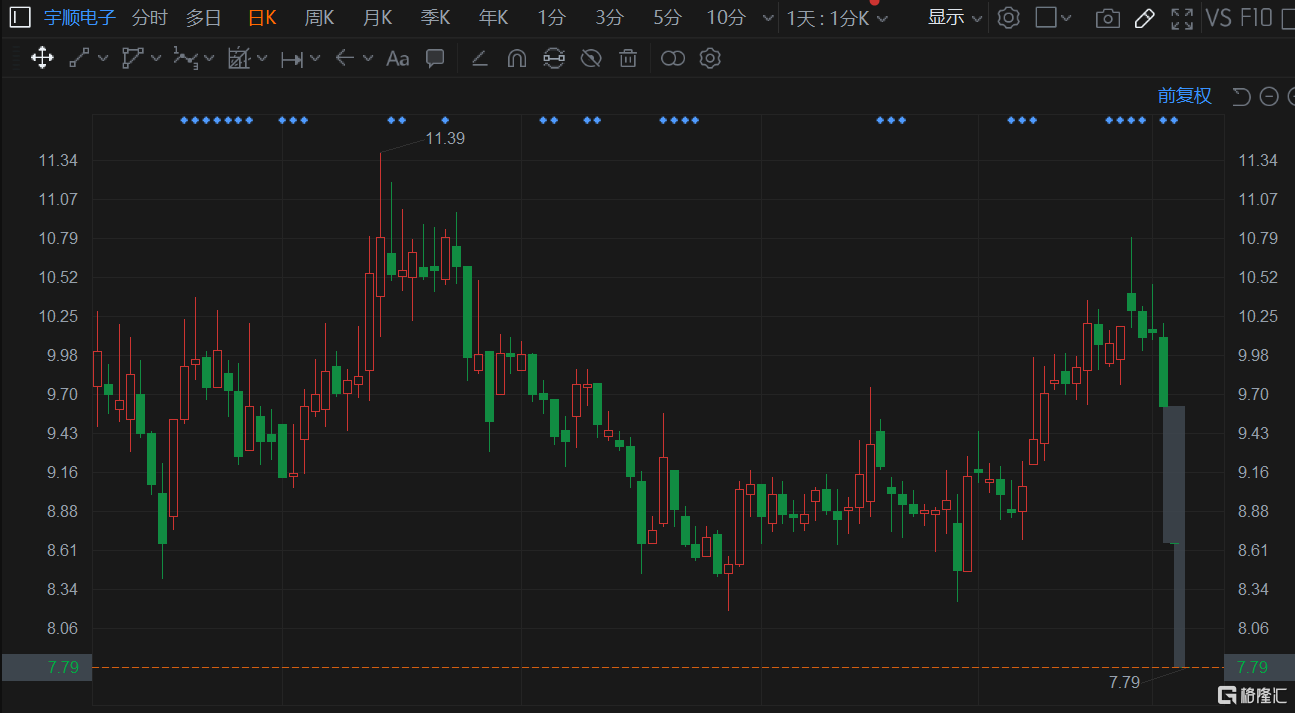Zoom out chart with minus icon
This screenshot has width=1295, height=713.
pyautogui.click(x=1269, y=96)
